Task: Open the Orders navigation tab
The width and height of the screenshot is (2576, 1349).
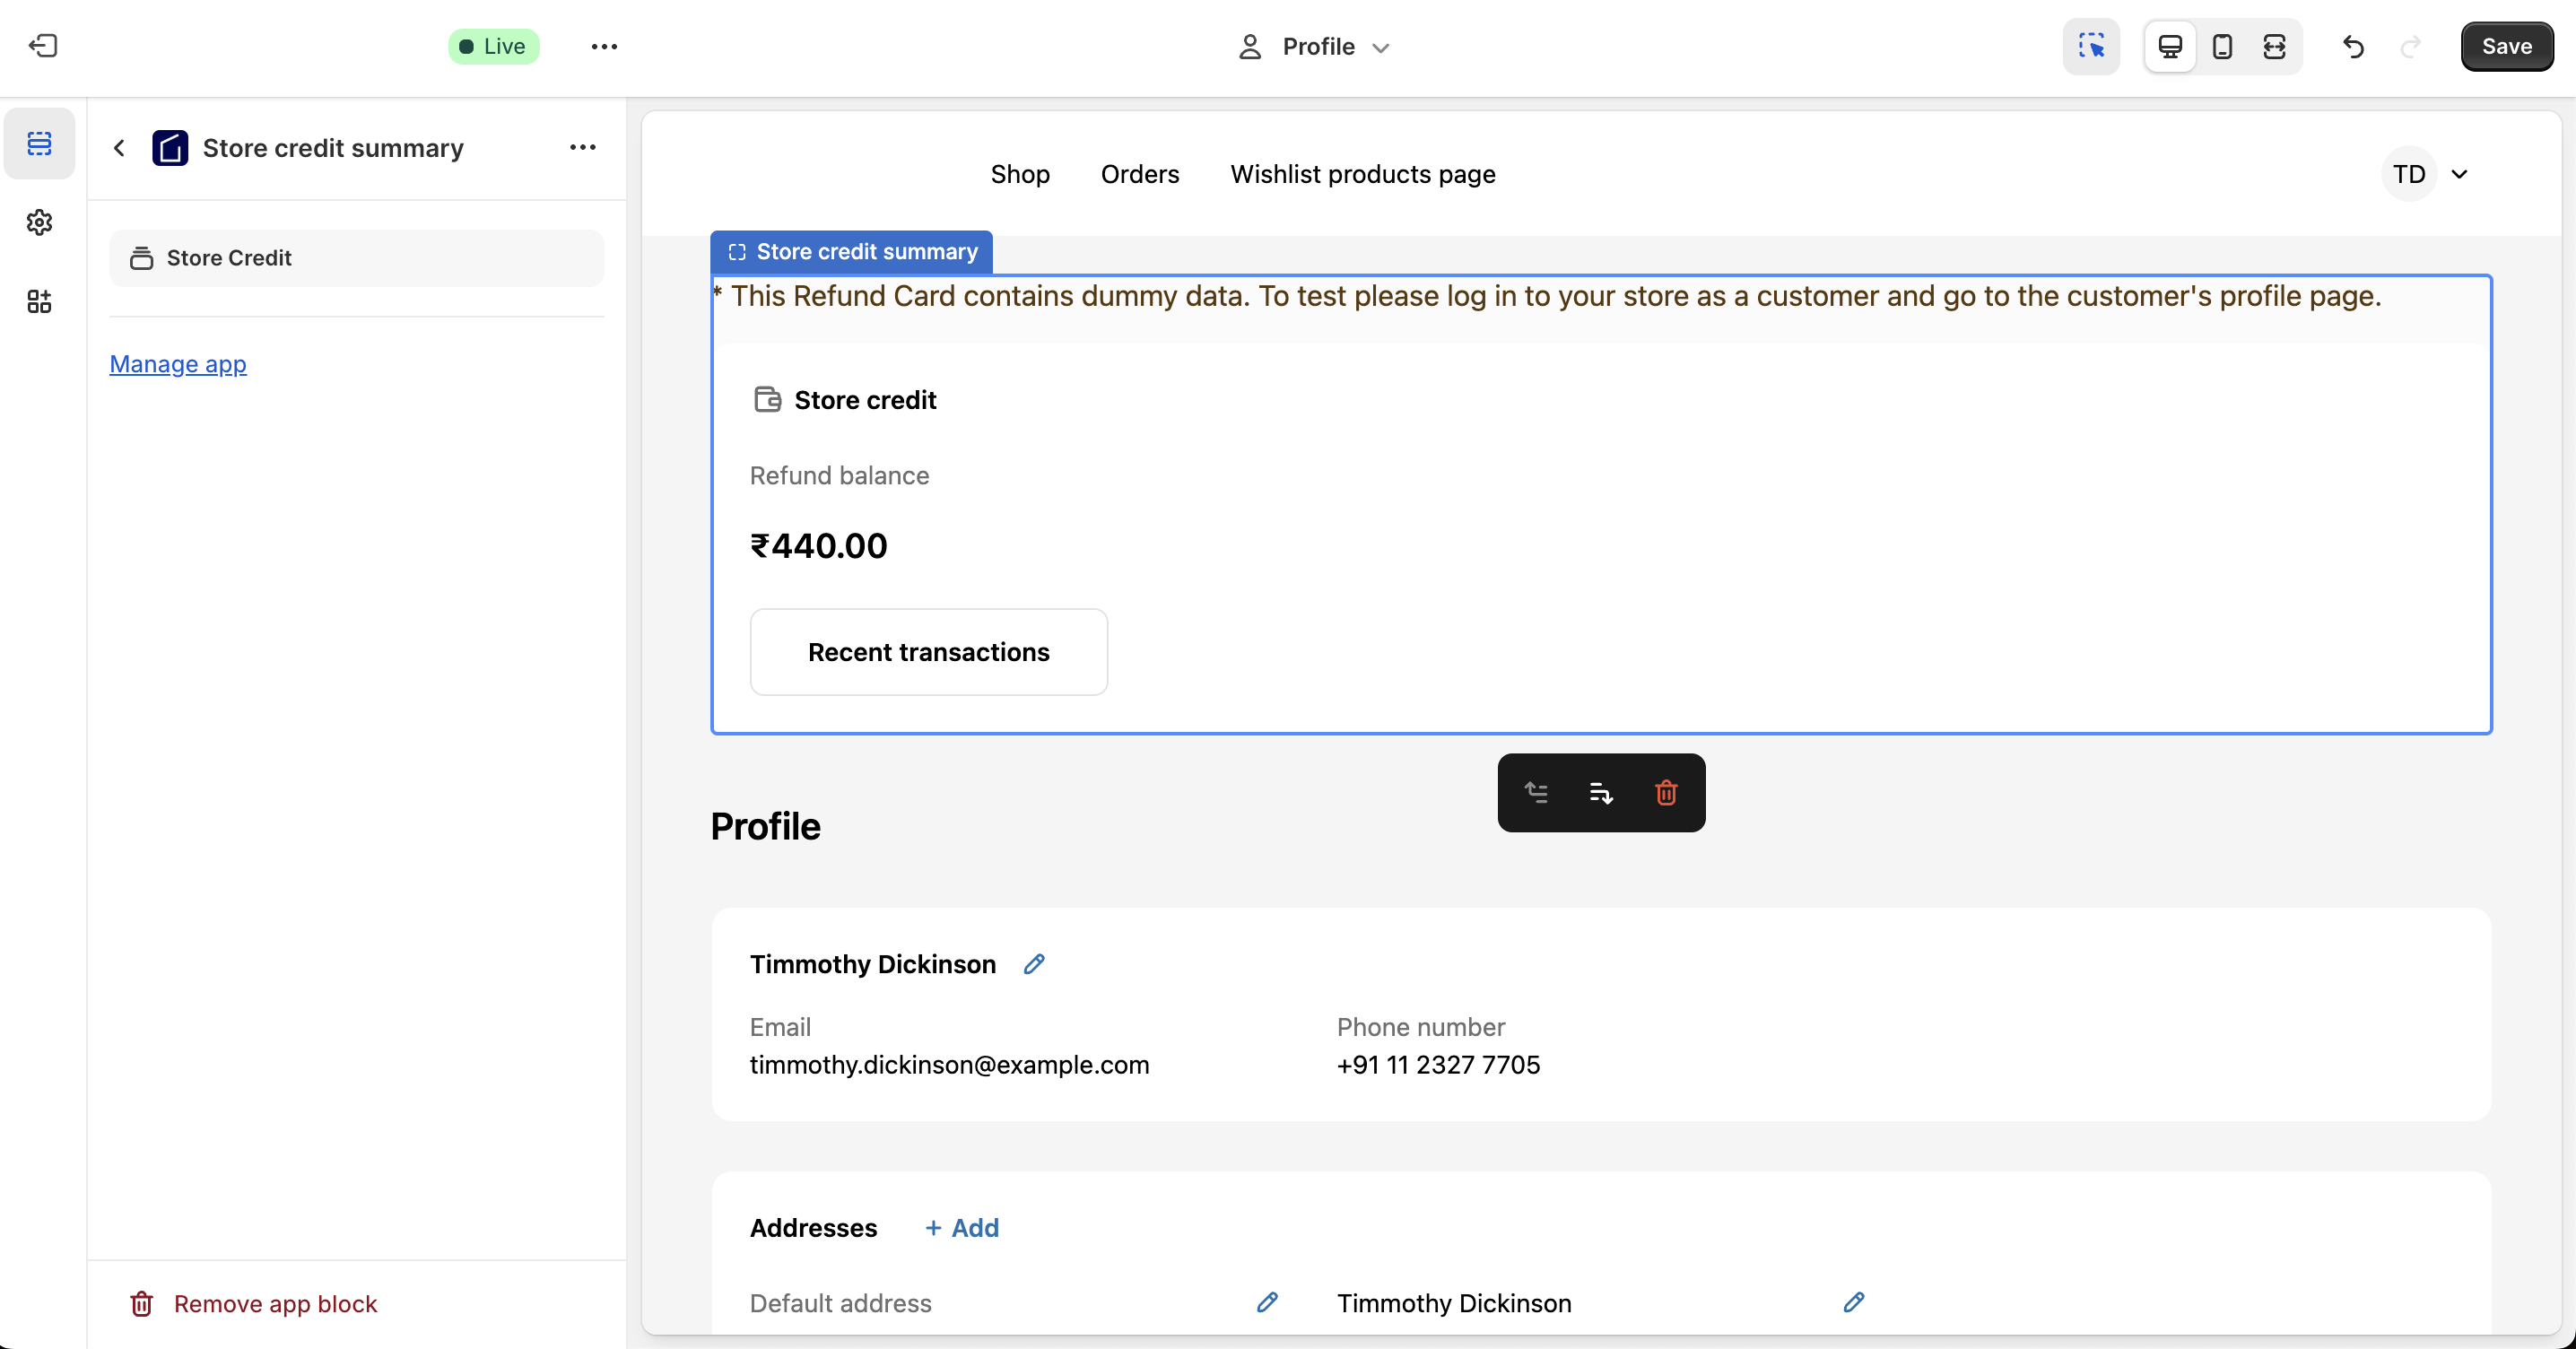Action: (1139, 174)
